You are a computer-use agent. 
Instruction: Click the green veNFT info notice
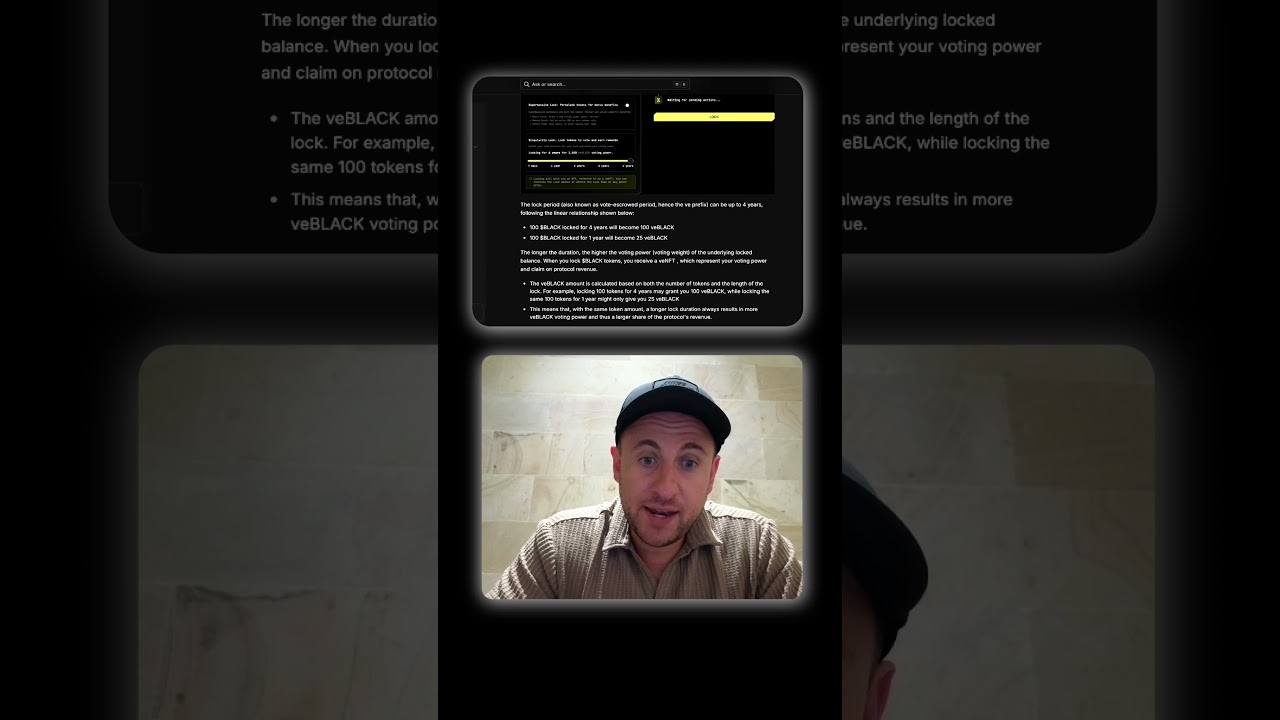(x=581, y=182)
